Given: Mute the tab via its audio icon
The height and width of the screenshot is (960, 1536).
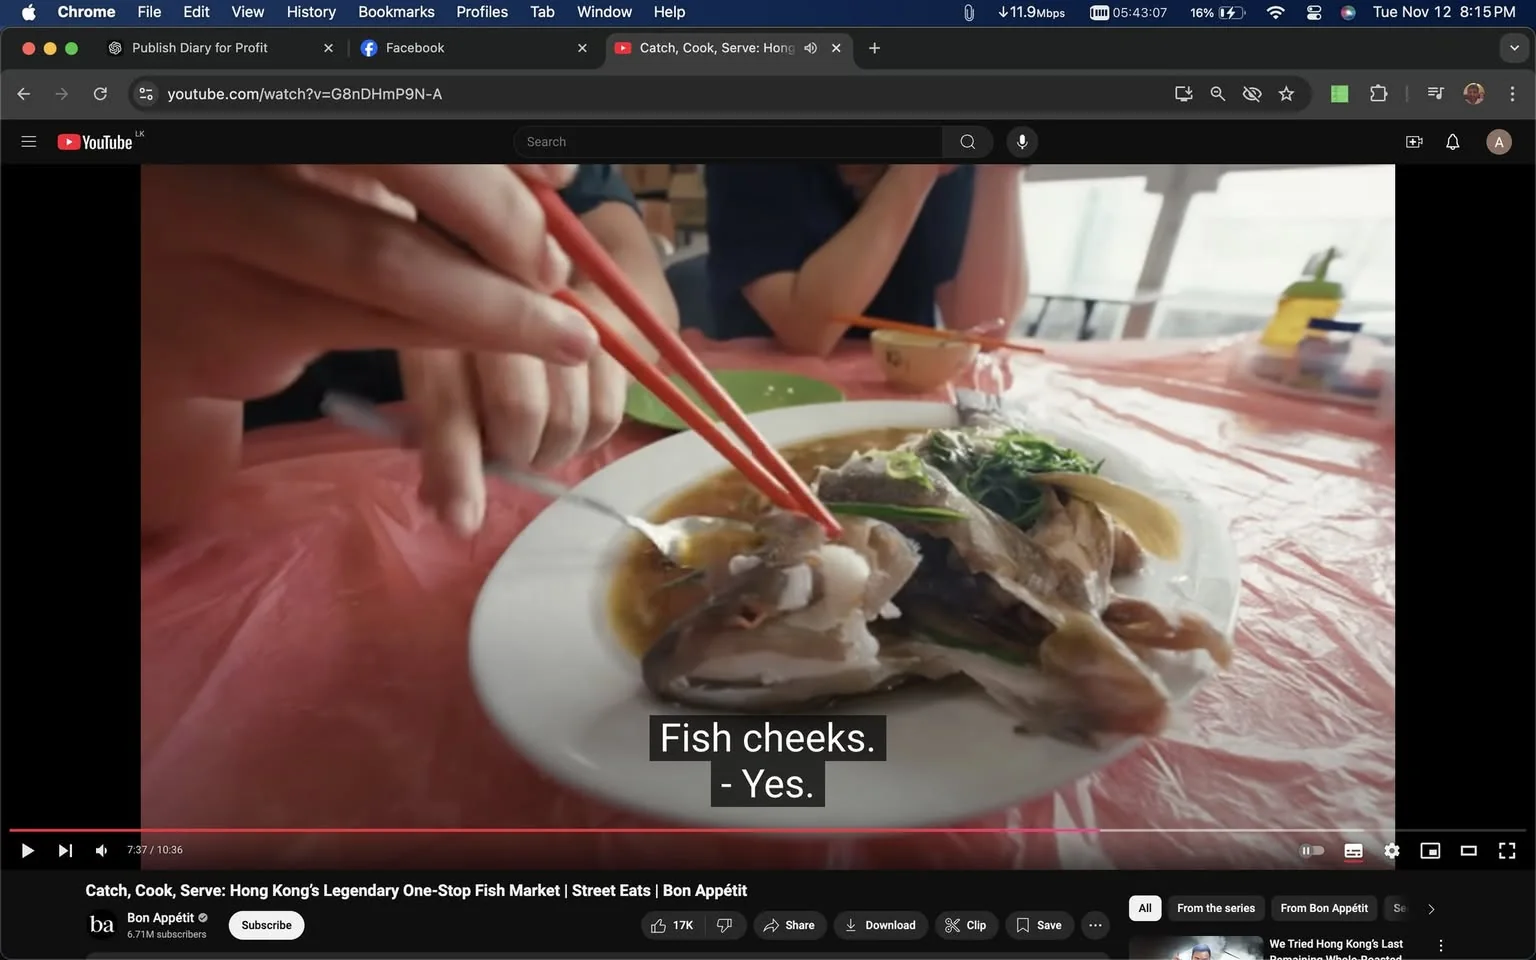Looking at the screenshot, I should tap(811, 48).
